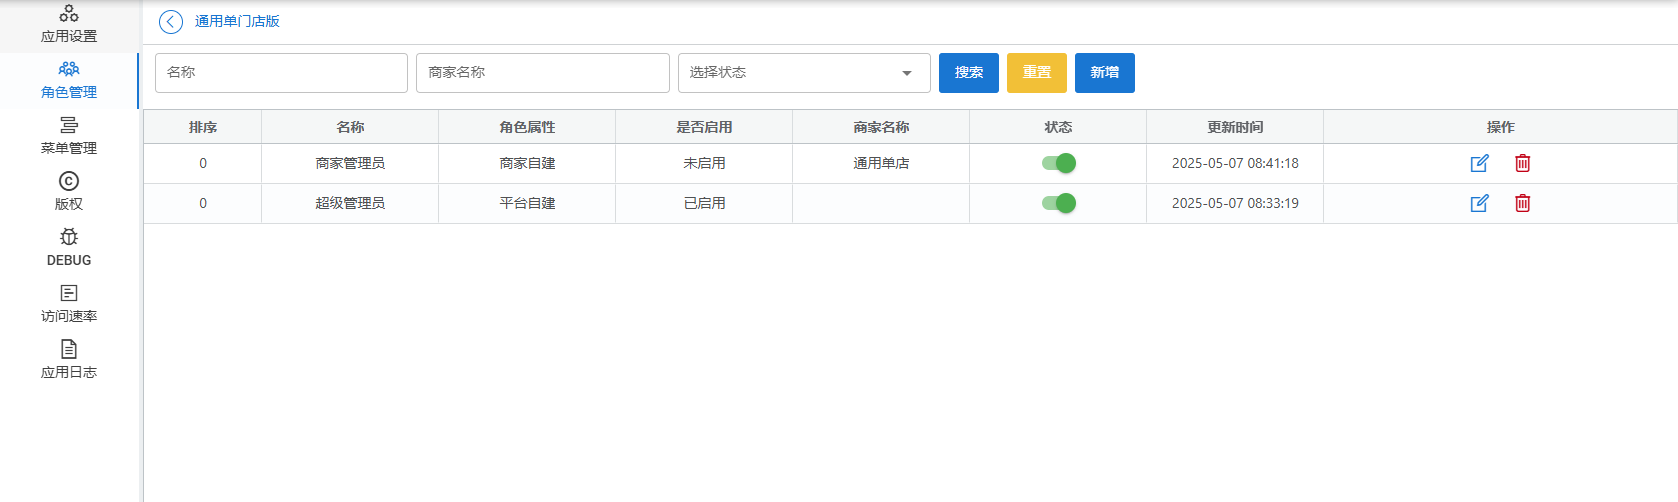Open 应用设置 icon in sidebar
1678x502 pixels.
click(68, 13)
